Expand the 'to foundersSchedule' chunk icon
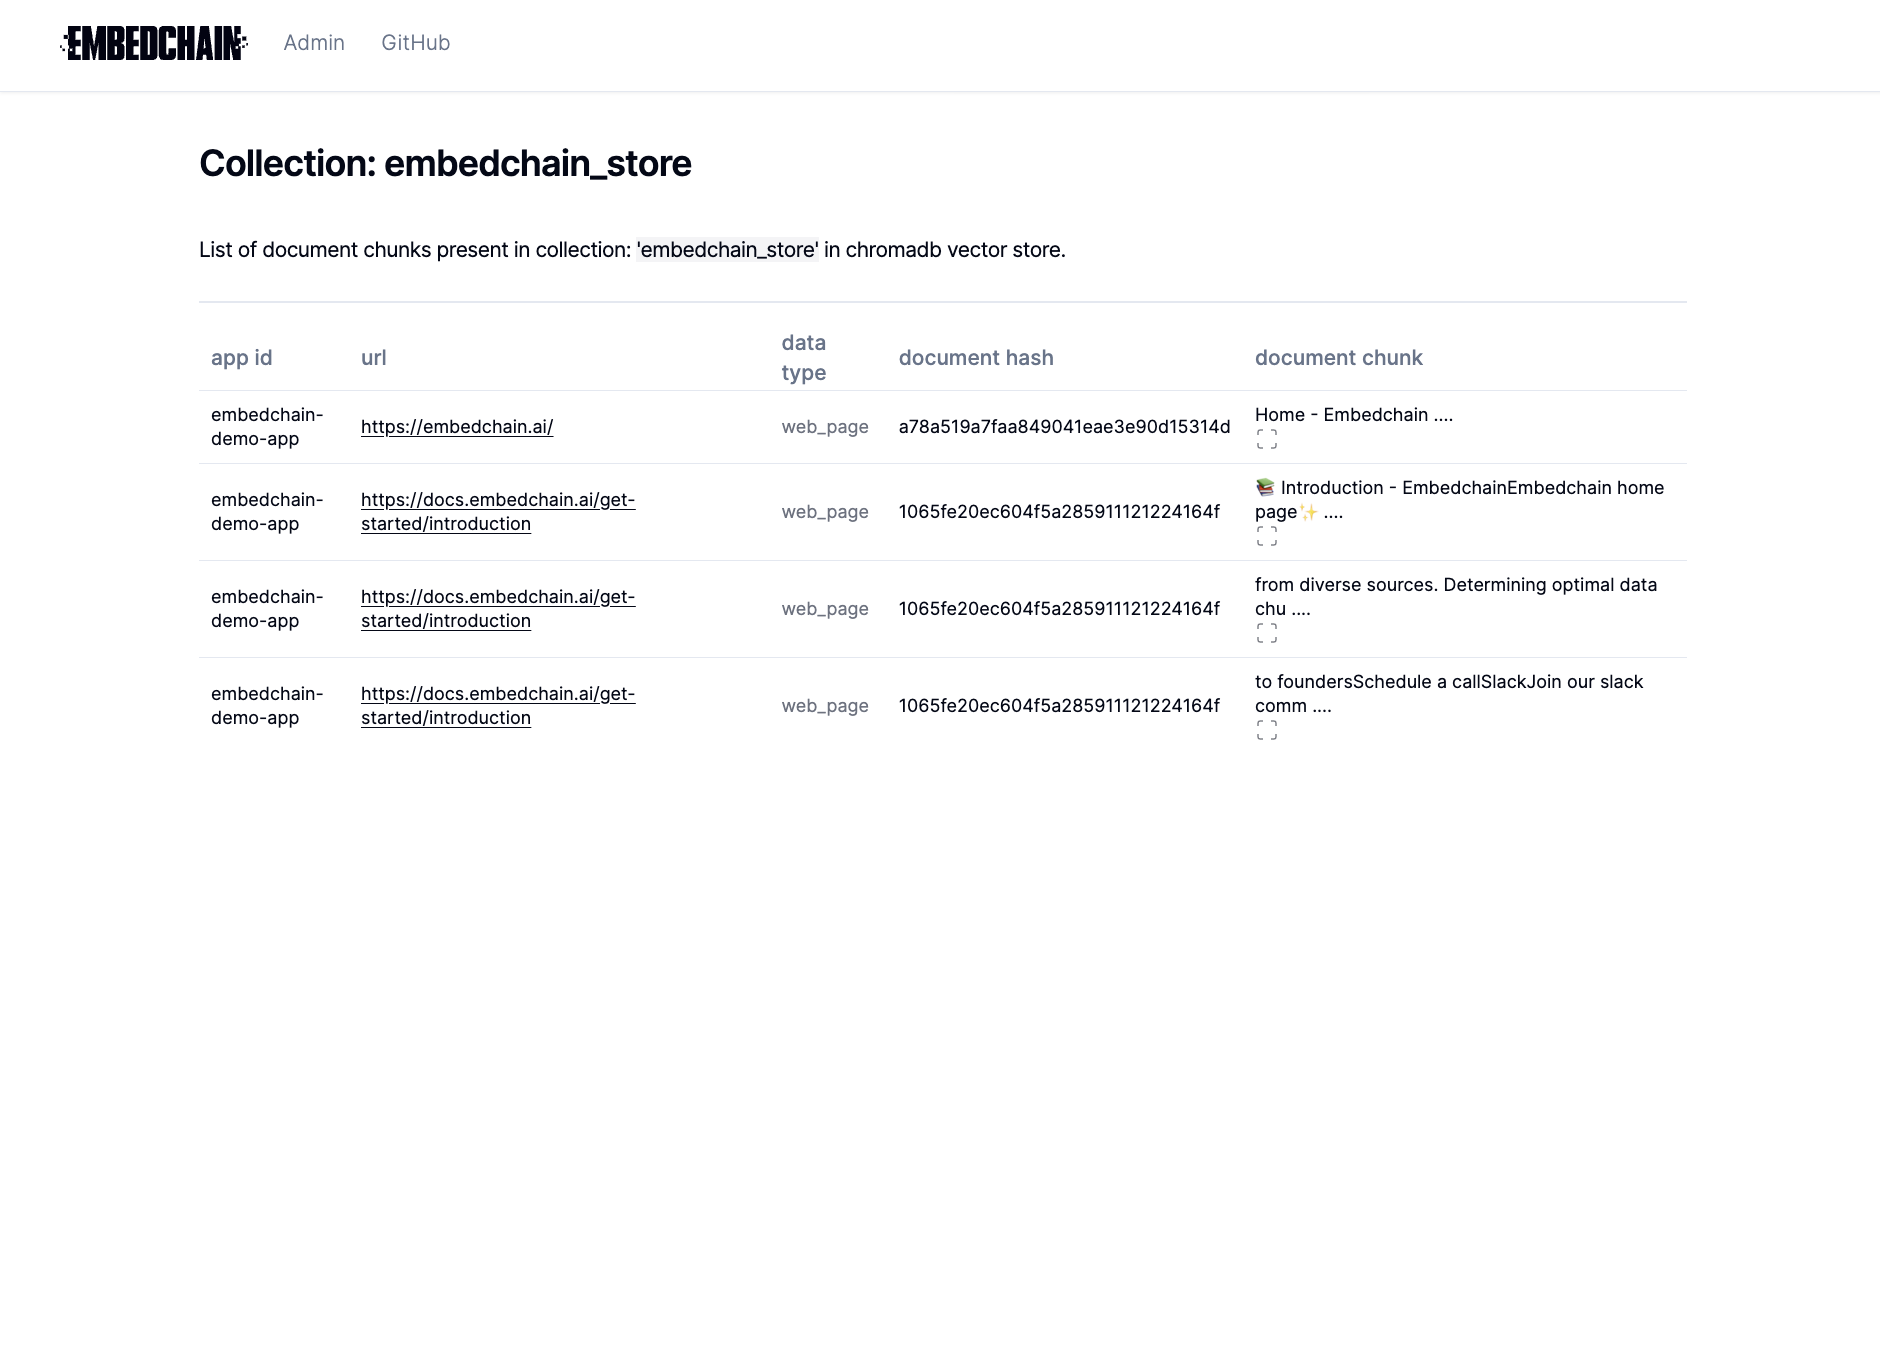The height and width of the screenshot is (1345, 1880). pos(1267,731)
